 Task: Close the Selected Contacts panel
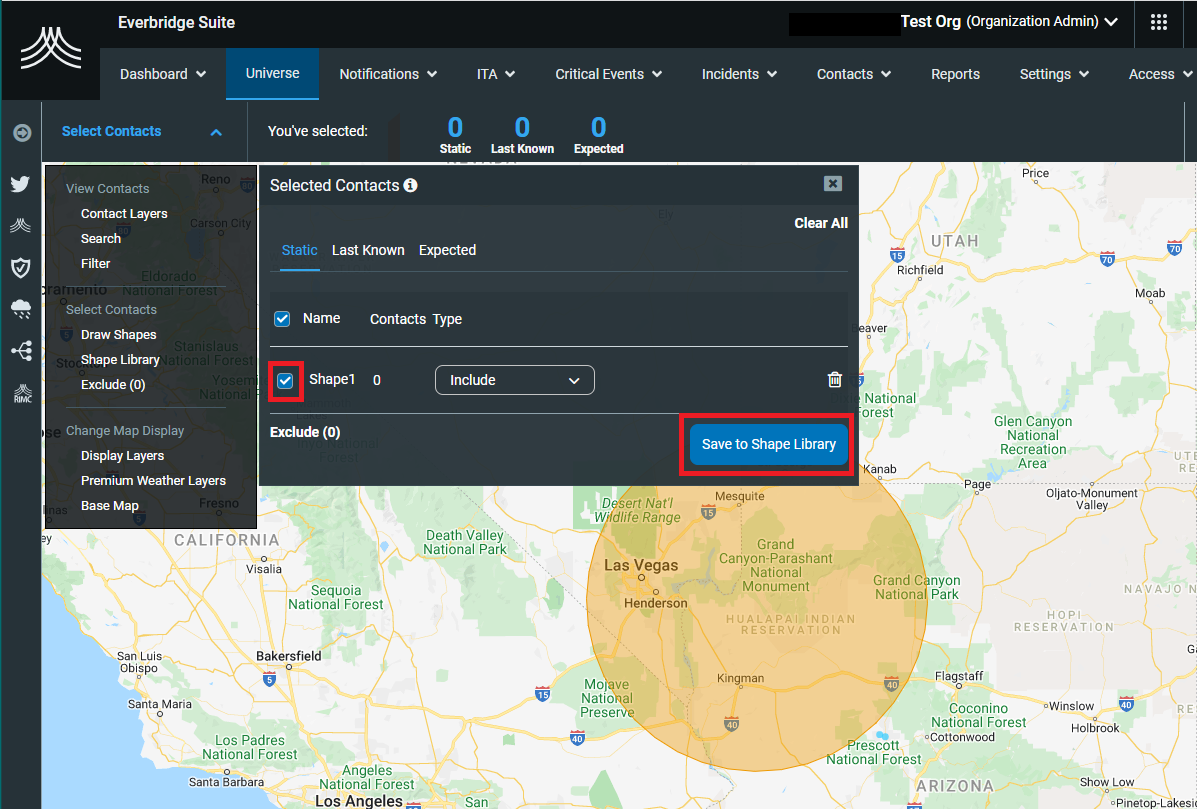coord(832,184)
